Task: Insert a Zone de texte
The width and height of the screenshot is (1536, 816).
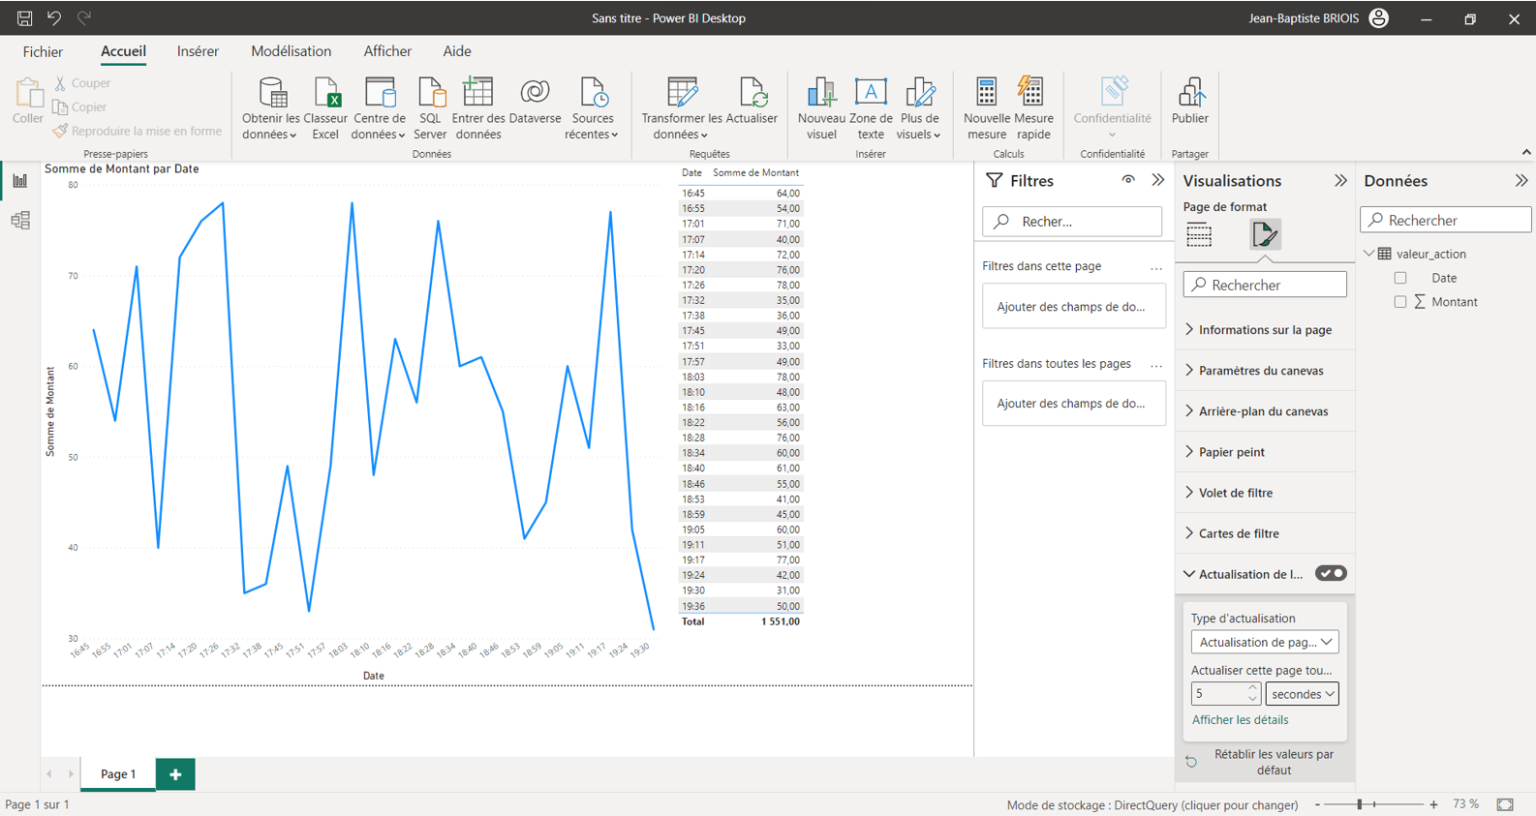Action: [x=871, y=108]
